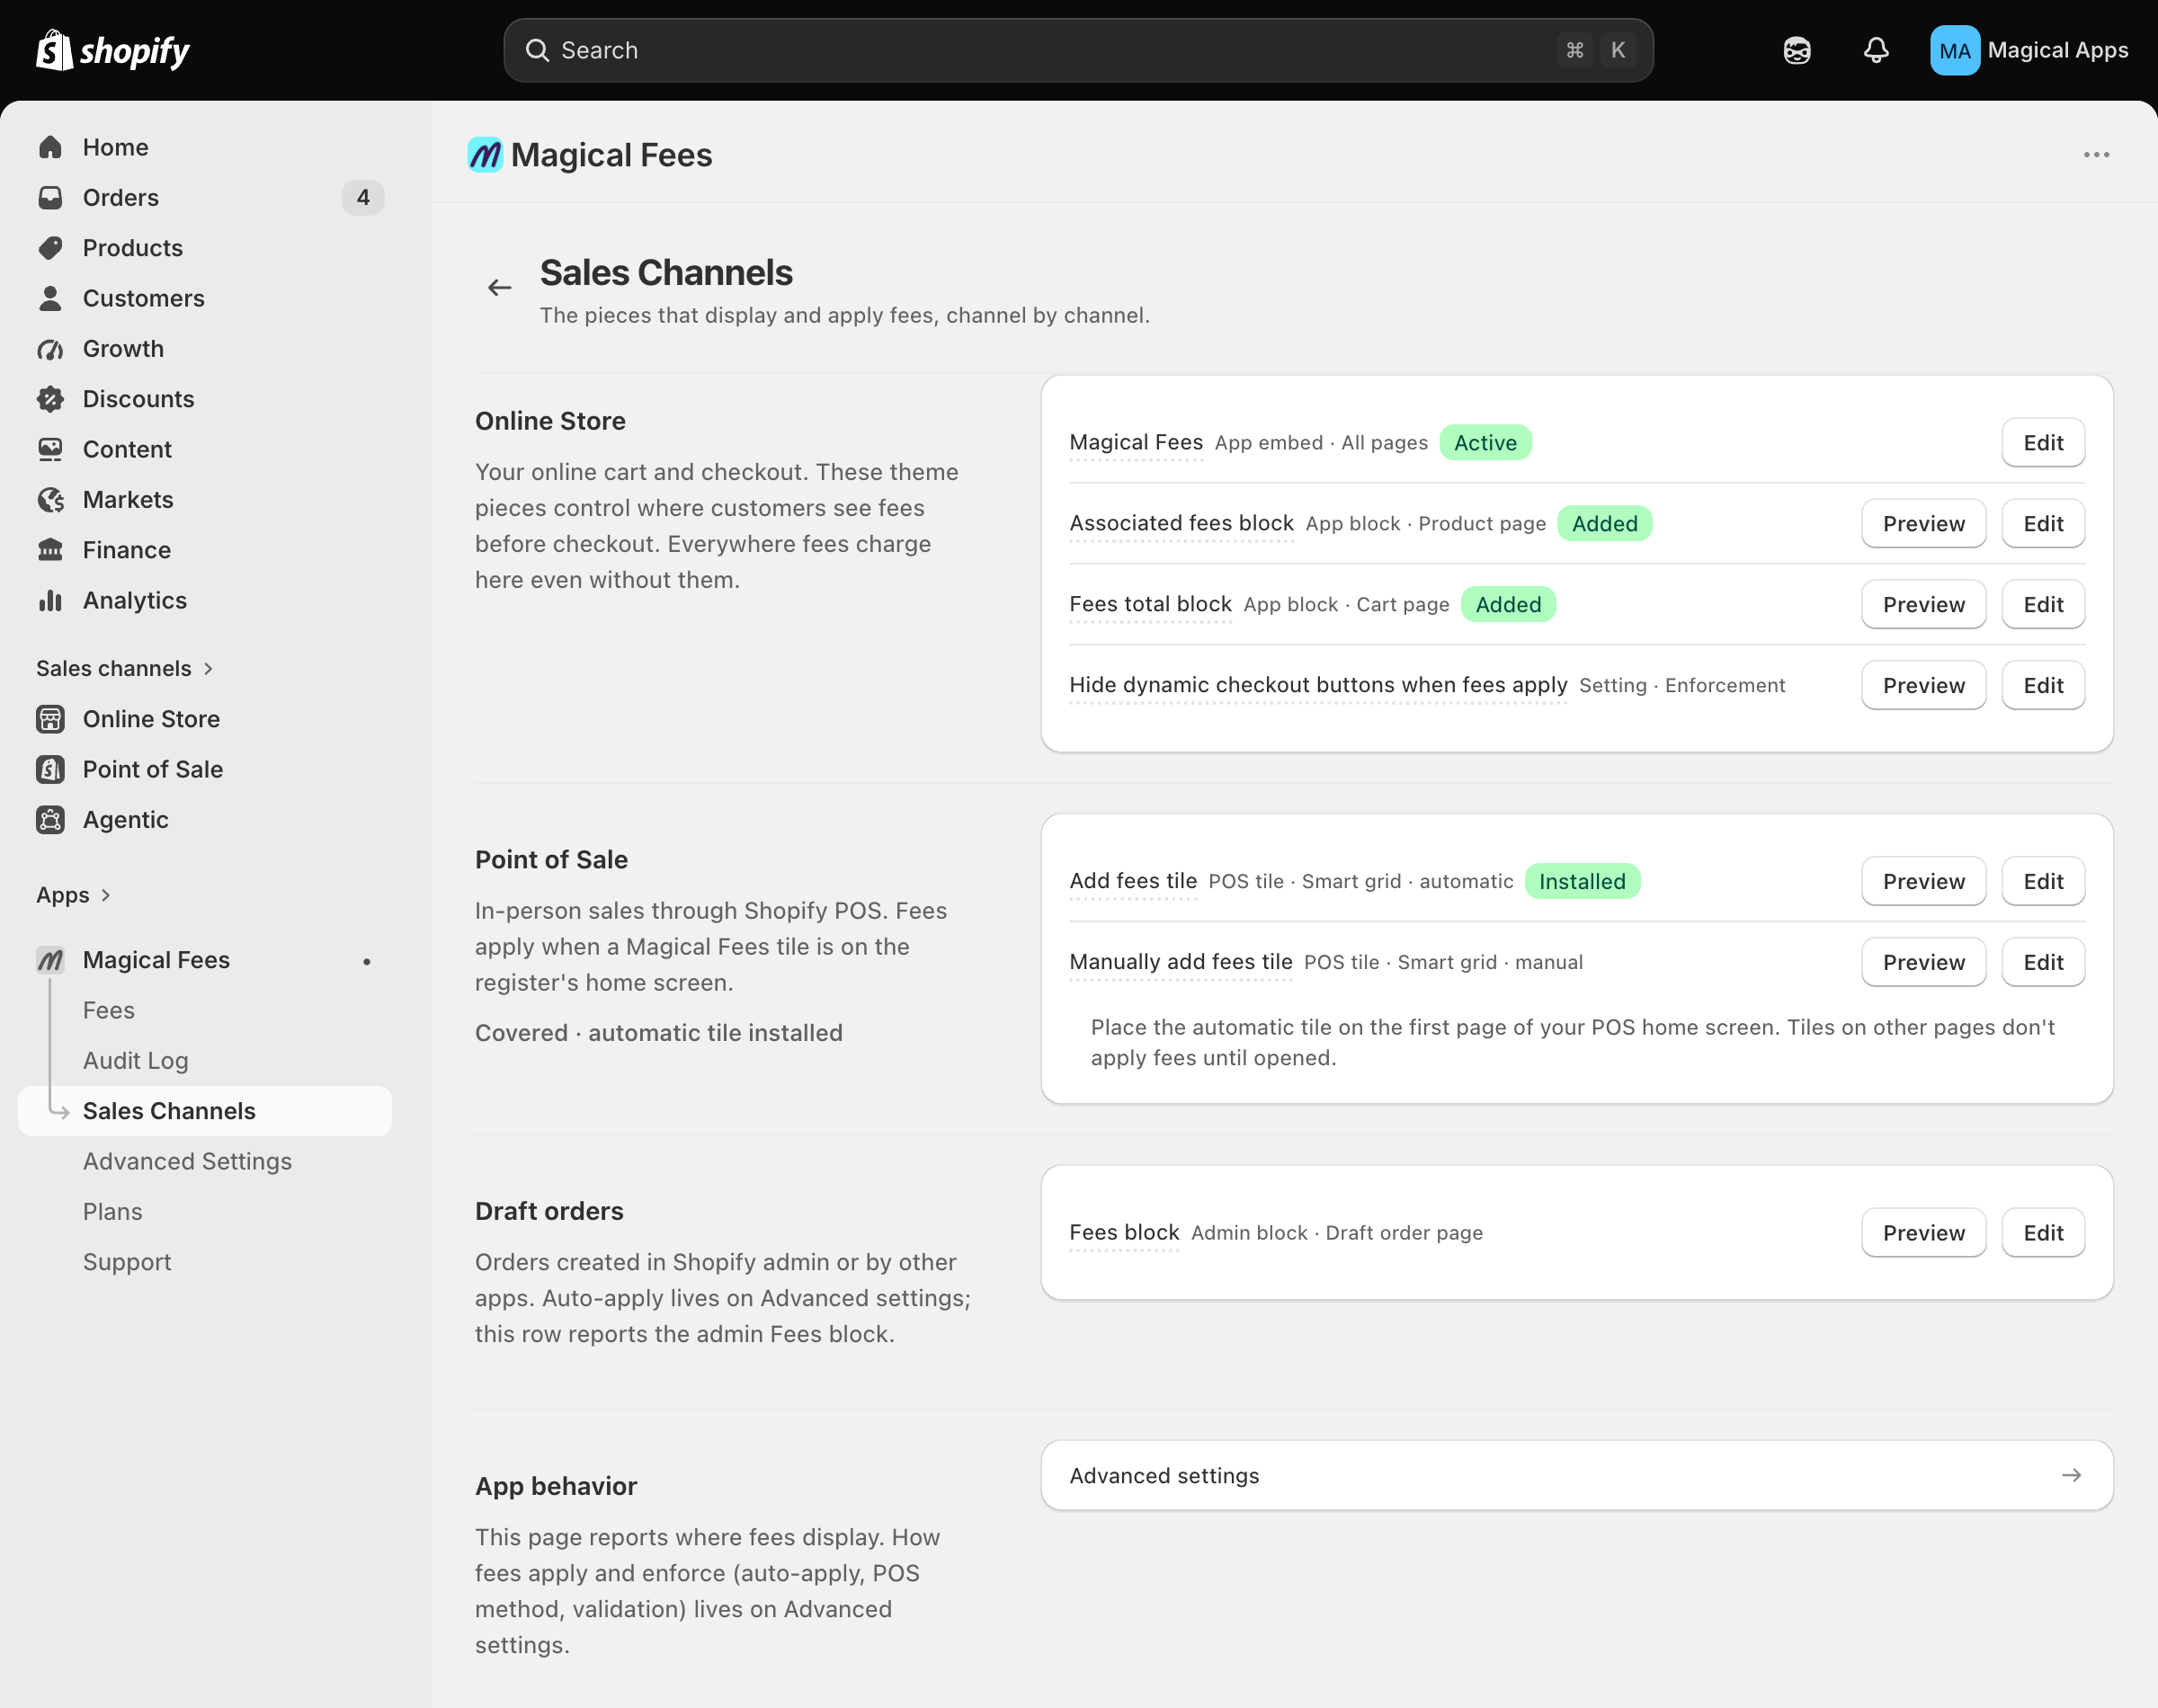The width and height of the screenshot is (2158, 1708).
Task: Click the arrow on Advanced settings card
Action: 2071,1476
